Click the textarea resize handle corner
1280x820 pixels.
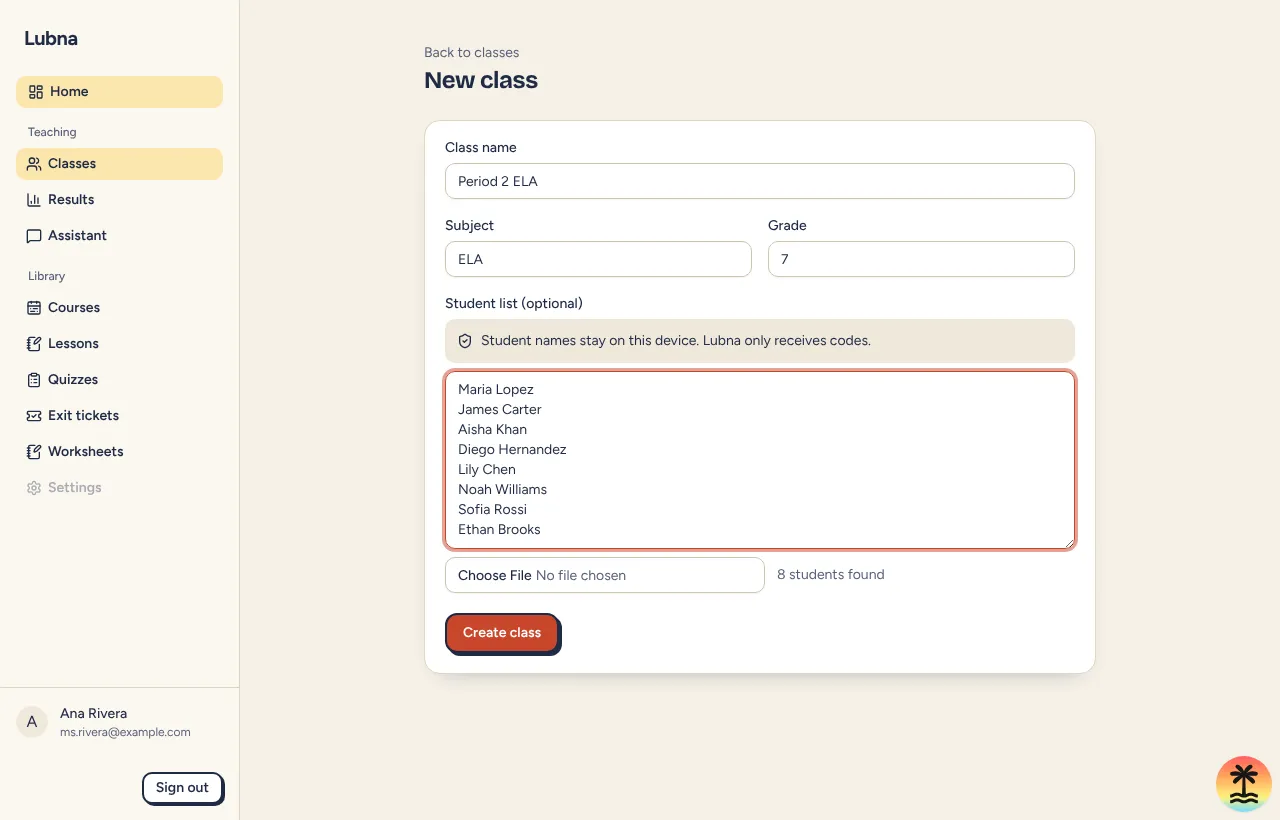click(1068, 542)
